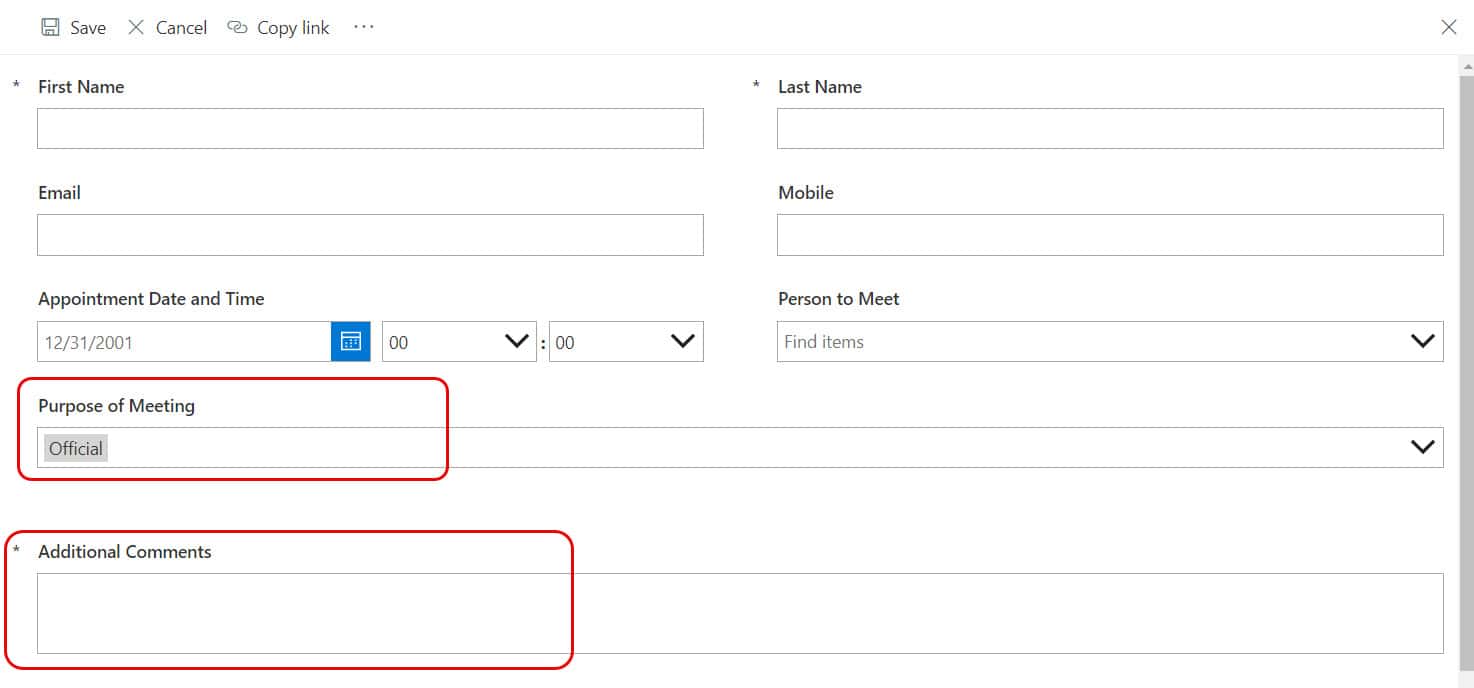Click the Appointment Date and Time label
The image size is (1474, 688).
tap(151, 299)
